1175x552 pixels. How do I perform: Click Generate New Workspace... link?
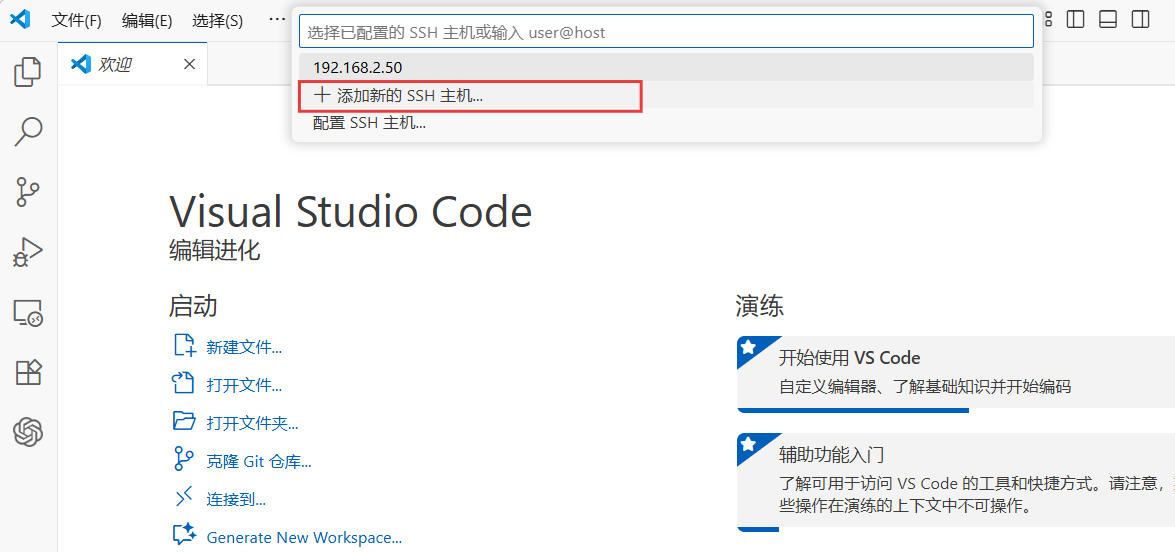pos(304,538)
